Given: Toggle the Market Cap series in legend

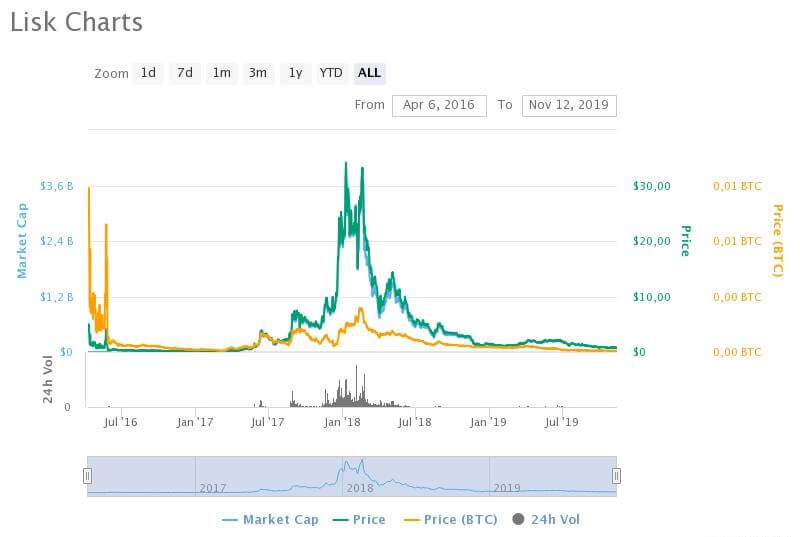Looking at the screenshot, I should 270,520.
